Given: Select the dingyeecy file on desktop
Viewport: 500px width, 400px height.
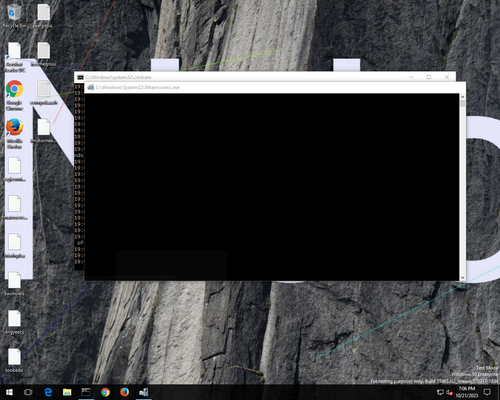Looking at the screenshot, I should point(14,323).
